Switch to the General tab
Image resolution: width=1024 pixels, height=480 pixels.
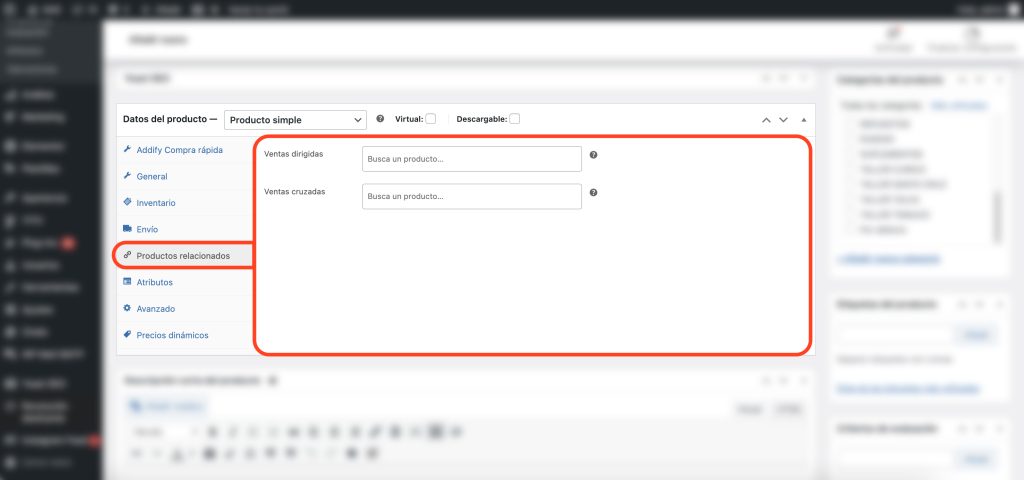[151, 176]
